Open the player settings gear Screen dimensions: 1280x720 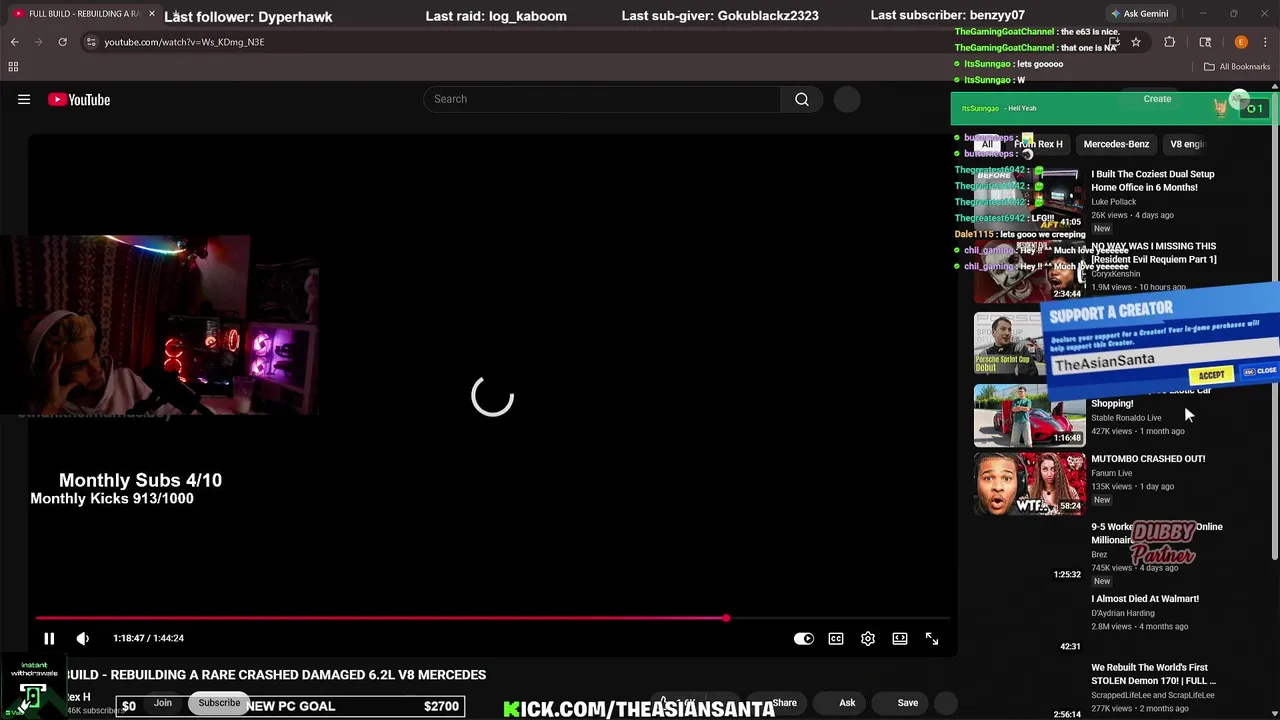click(x=868, y=638)
